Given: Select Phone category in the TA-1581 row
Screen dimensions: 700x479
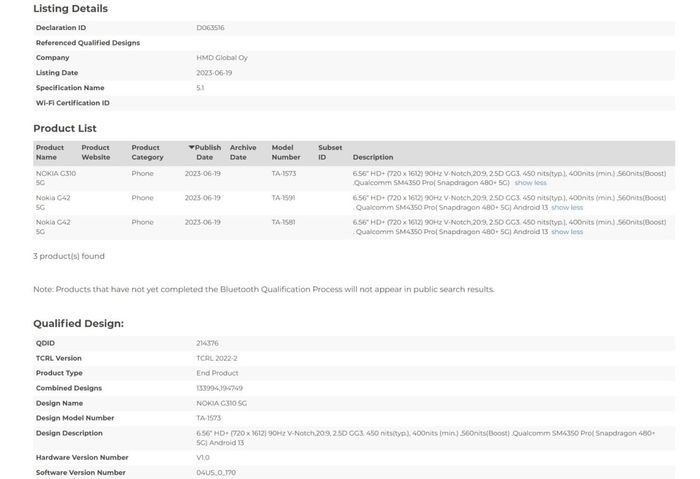Looking at the screenshot, I should click(142, 222).
